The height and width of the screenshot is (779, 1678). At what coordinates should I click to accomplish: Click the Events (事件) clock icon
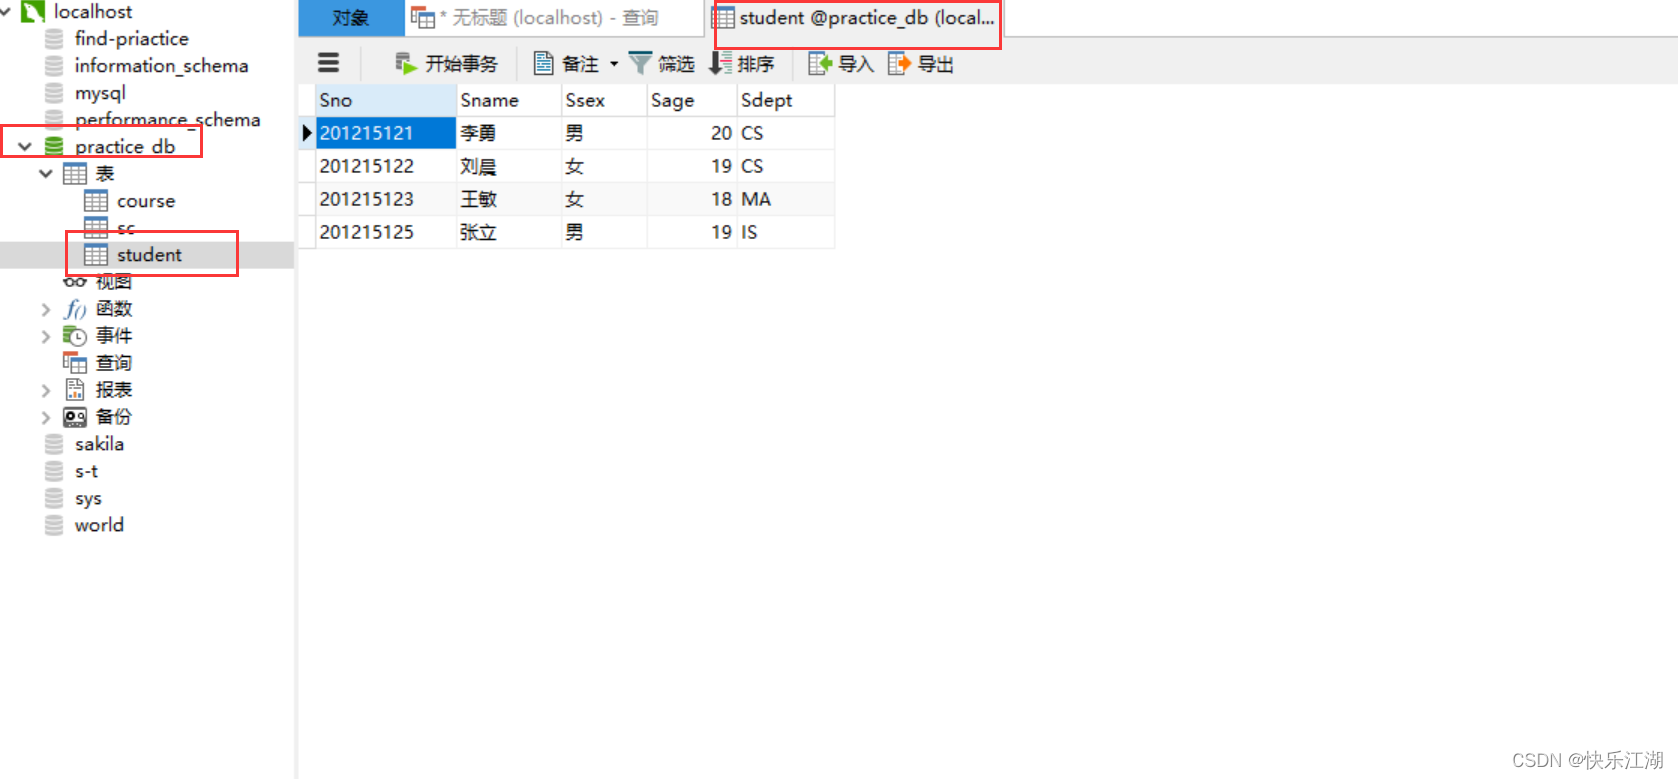pyautogui.click(x=75, y=336)
